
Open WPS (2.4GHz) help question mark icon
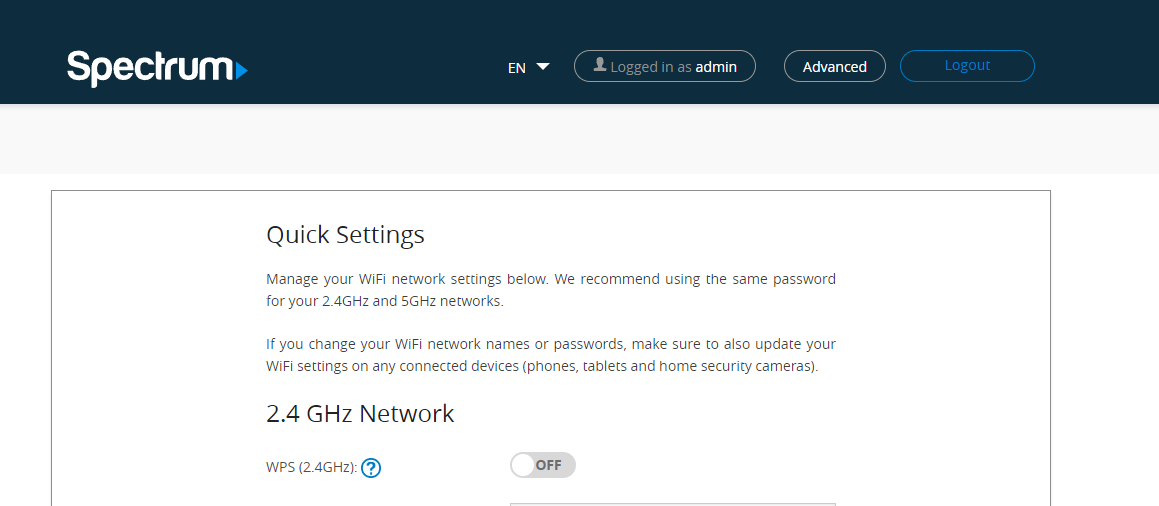[371, 468]
